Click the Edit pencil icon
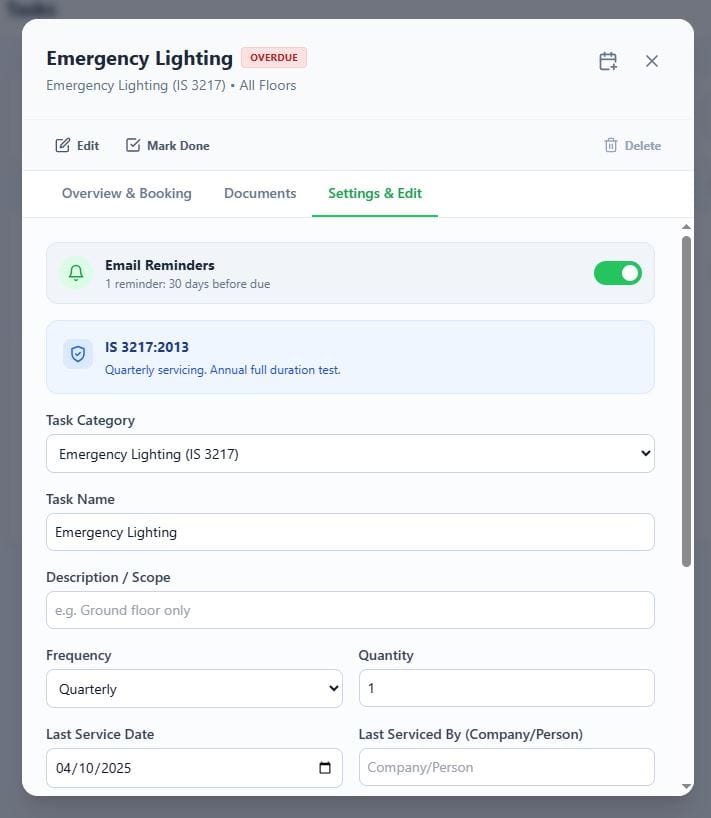Image resolution: width=711 pixels, height=818 pixels. tap(63, 145)
